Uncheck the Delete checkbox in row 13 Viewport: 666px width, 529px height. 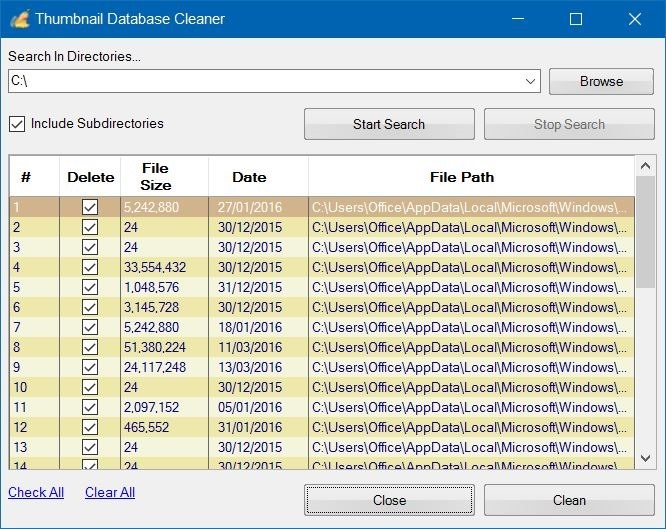90,447
